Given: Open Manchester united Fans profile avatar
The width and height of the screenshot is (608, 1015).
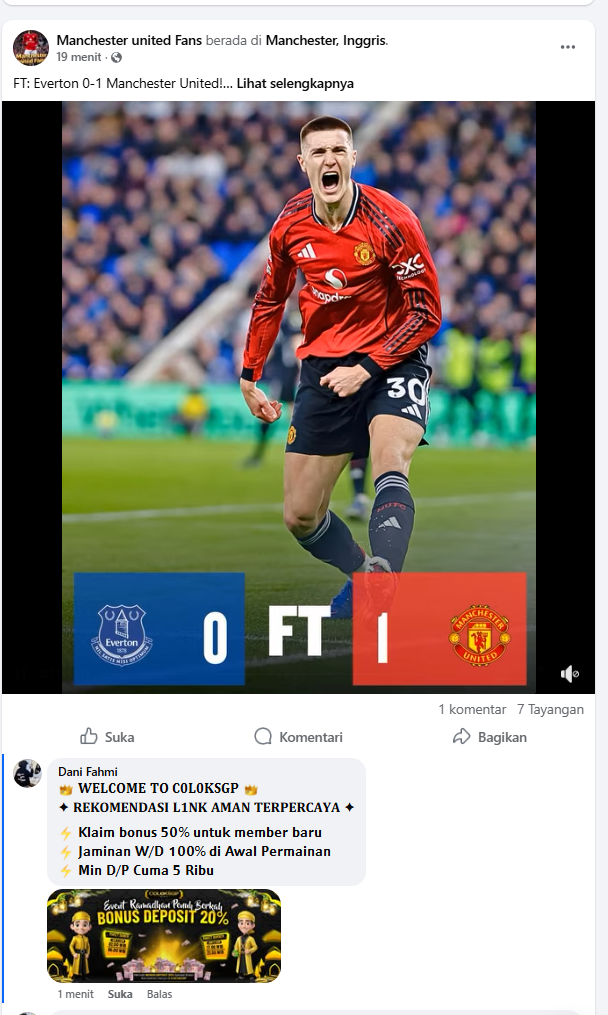Looking at the screenshot, I should pyautogui.click(x=30, y=48).
